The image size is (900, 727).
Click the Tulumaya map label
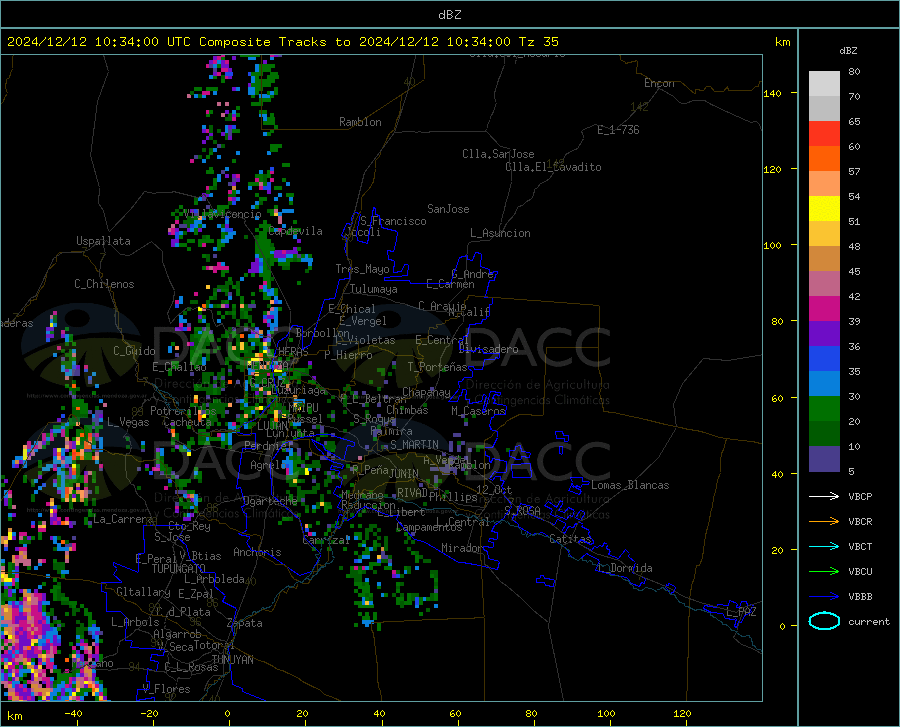pyautogui.click(x=374, y=289)
